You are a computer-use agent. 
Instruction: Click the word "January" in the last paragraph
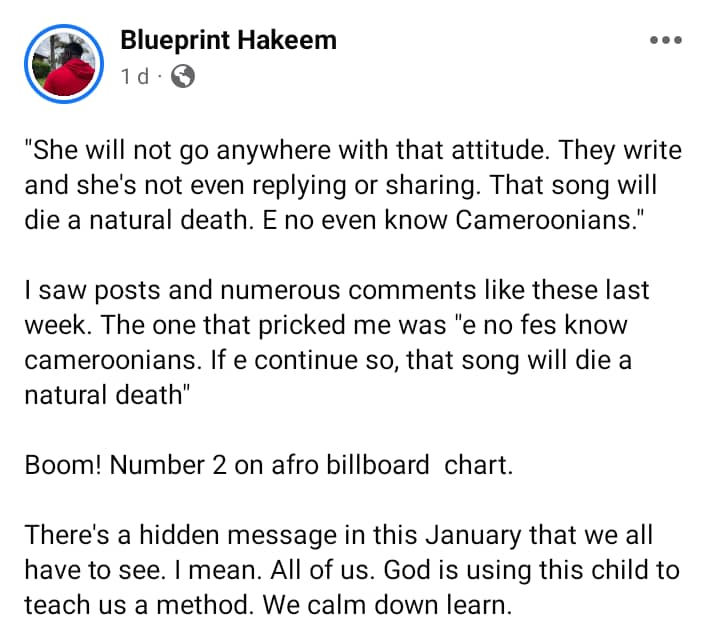[473, 536]
